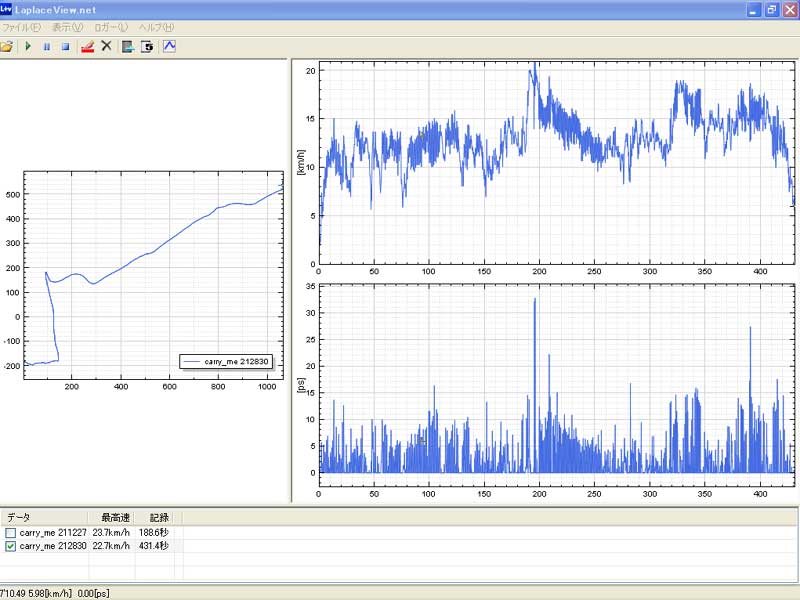Click the speed peak near 200 seconds

[534, 65]
